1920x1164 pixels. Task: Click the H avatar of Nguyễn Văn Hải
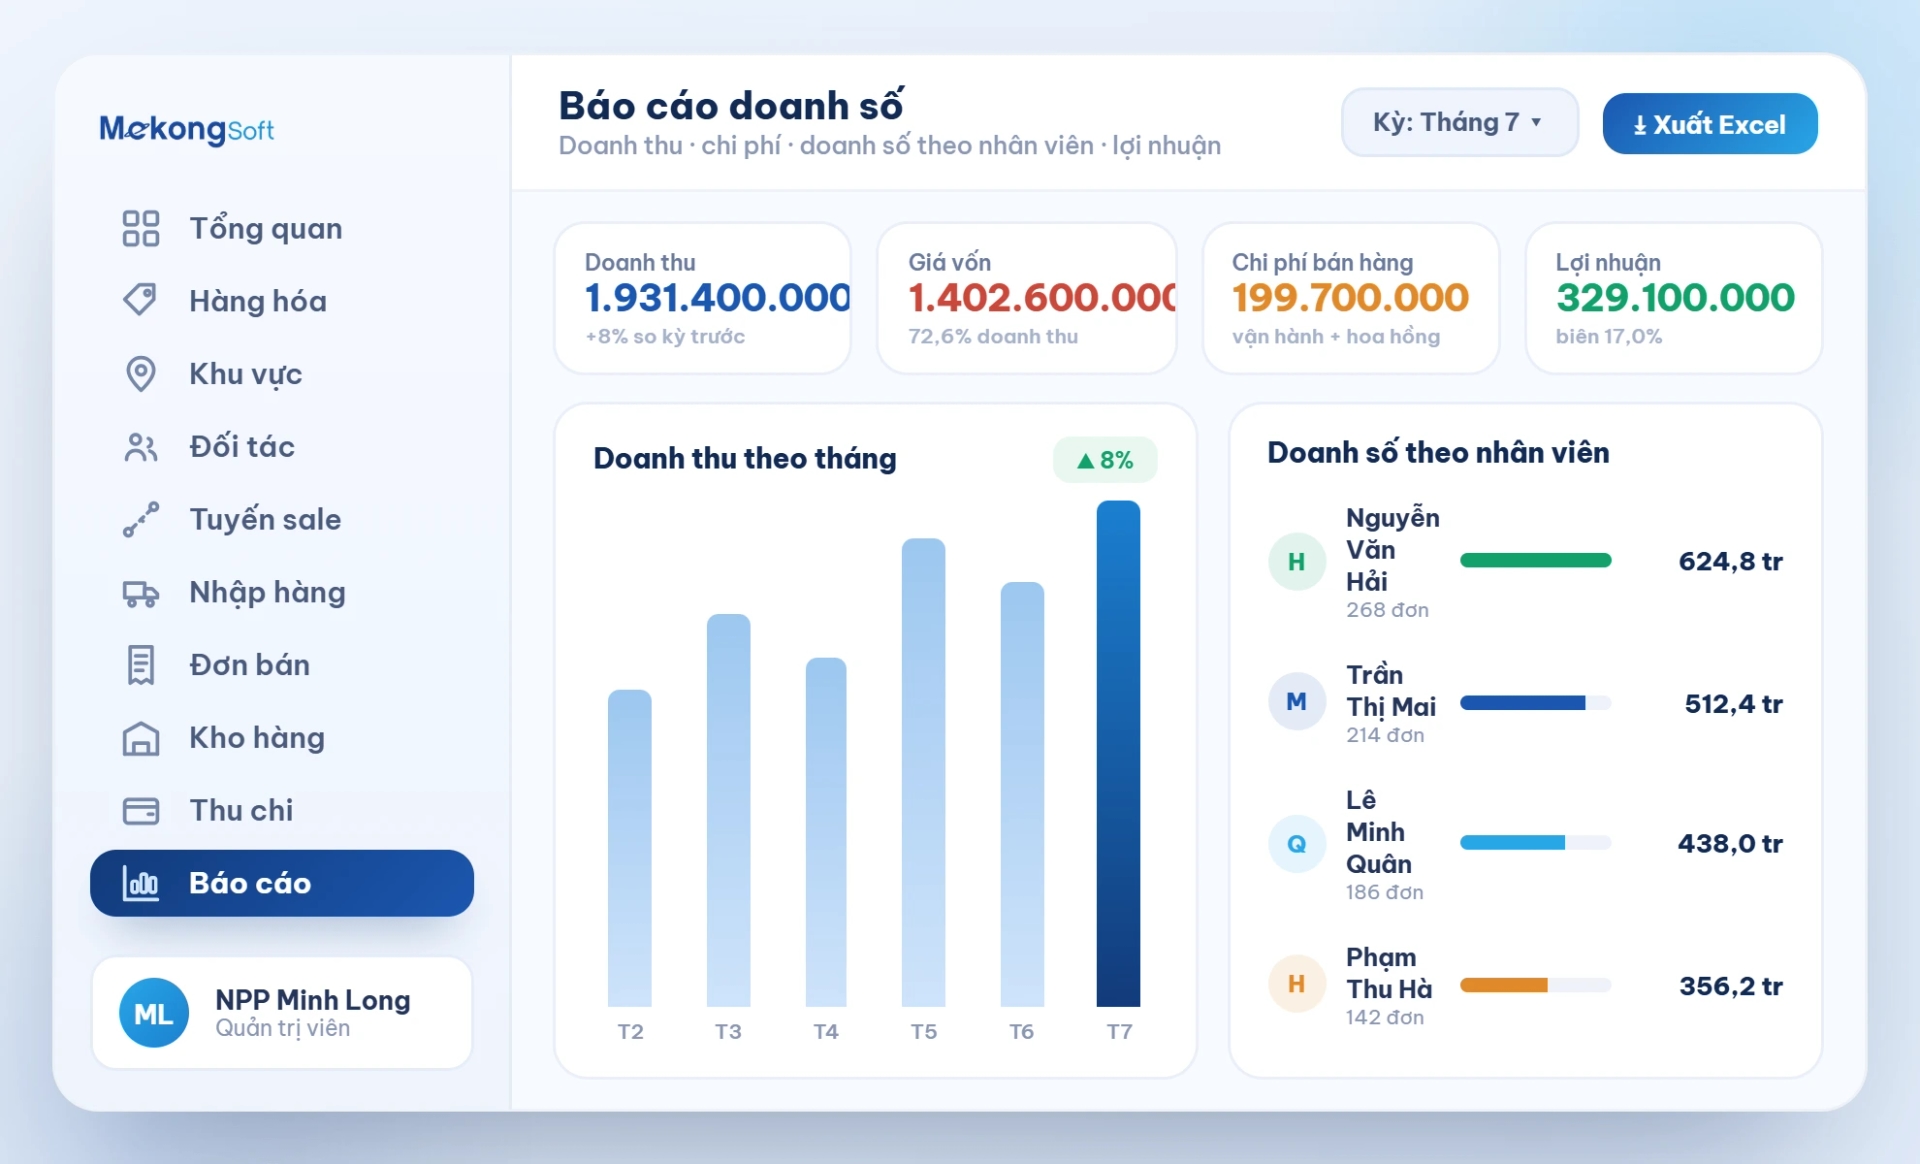[1297, 562]
